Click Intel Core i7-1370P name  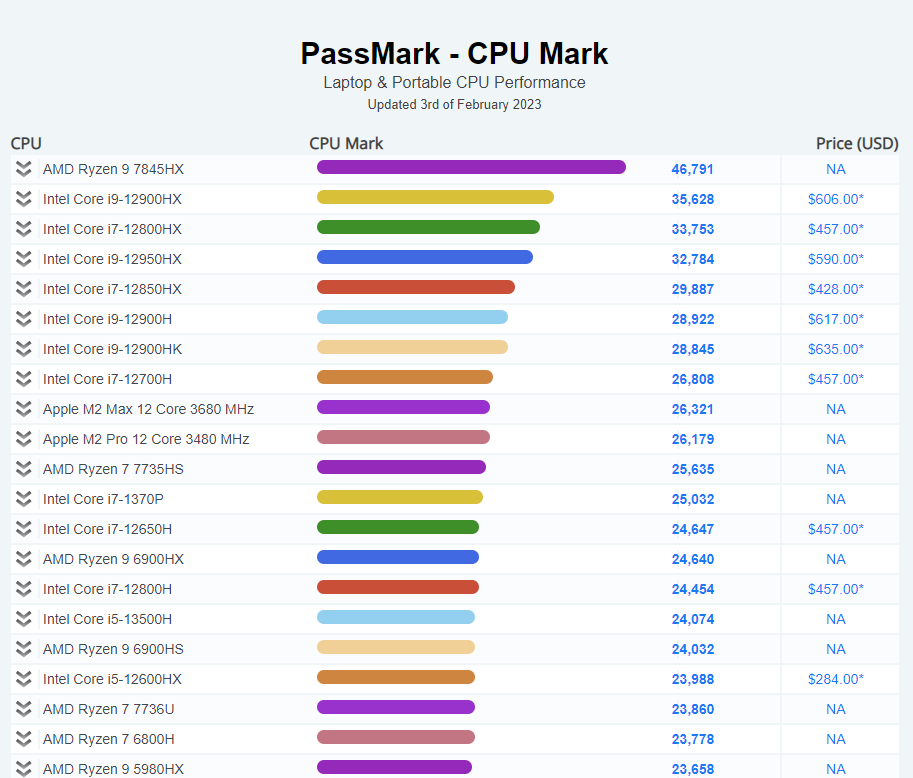pos(103,499)
